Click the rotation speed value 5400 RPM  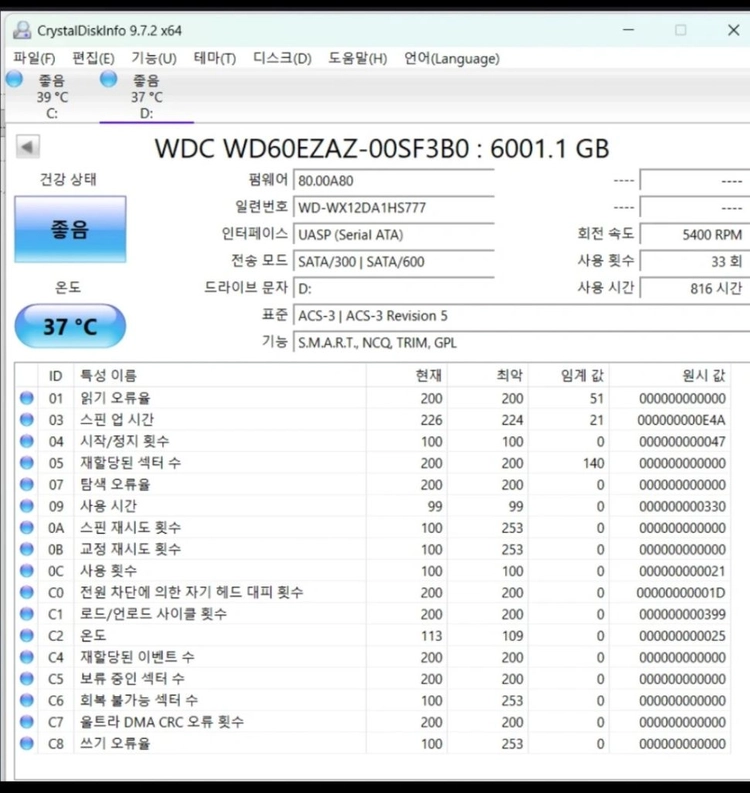tap(695, 235)
